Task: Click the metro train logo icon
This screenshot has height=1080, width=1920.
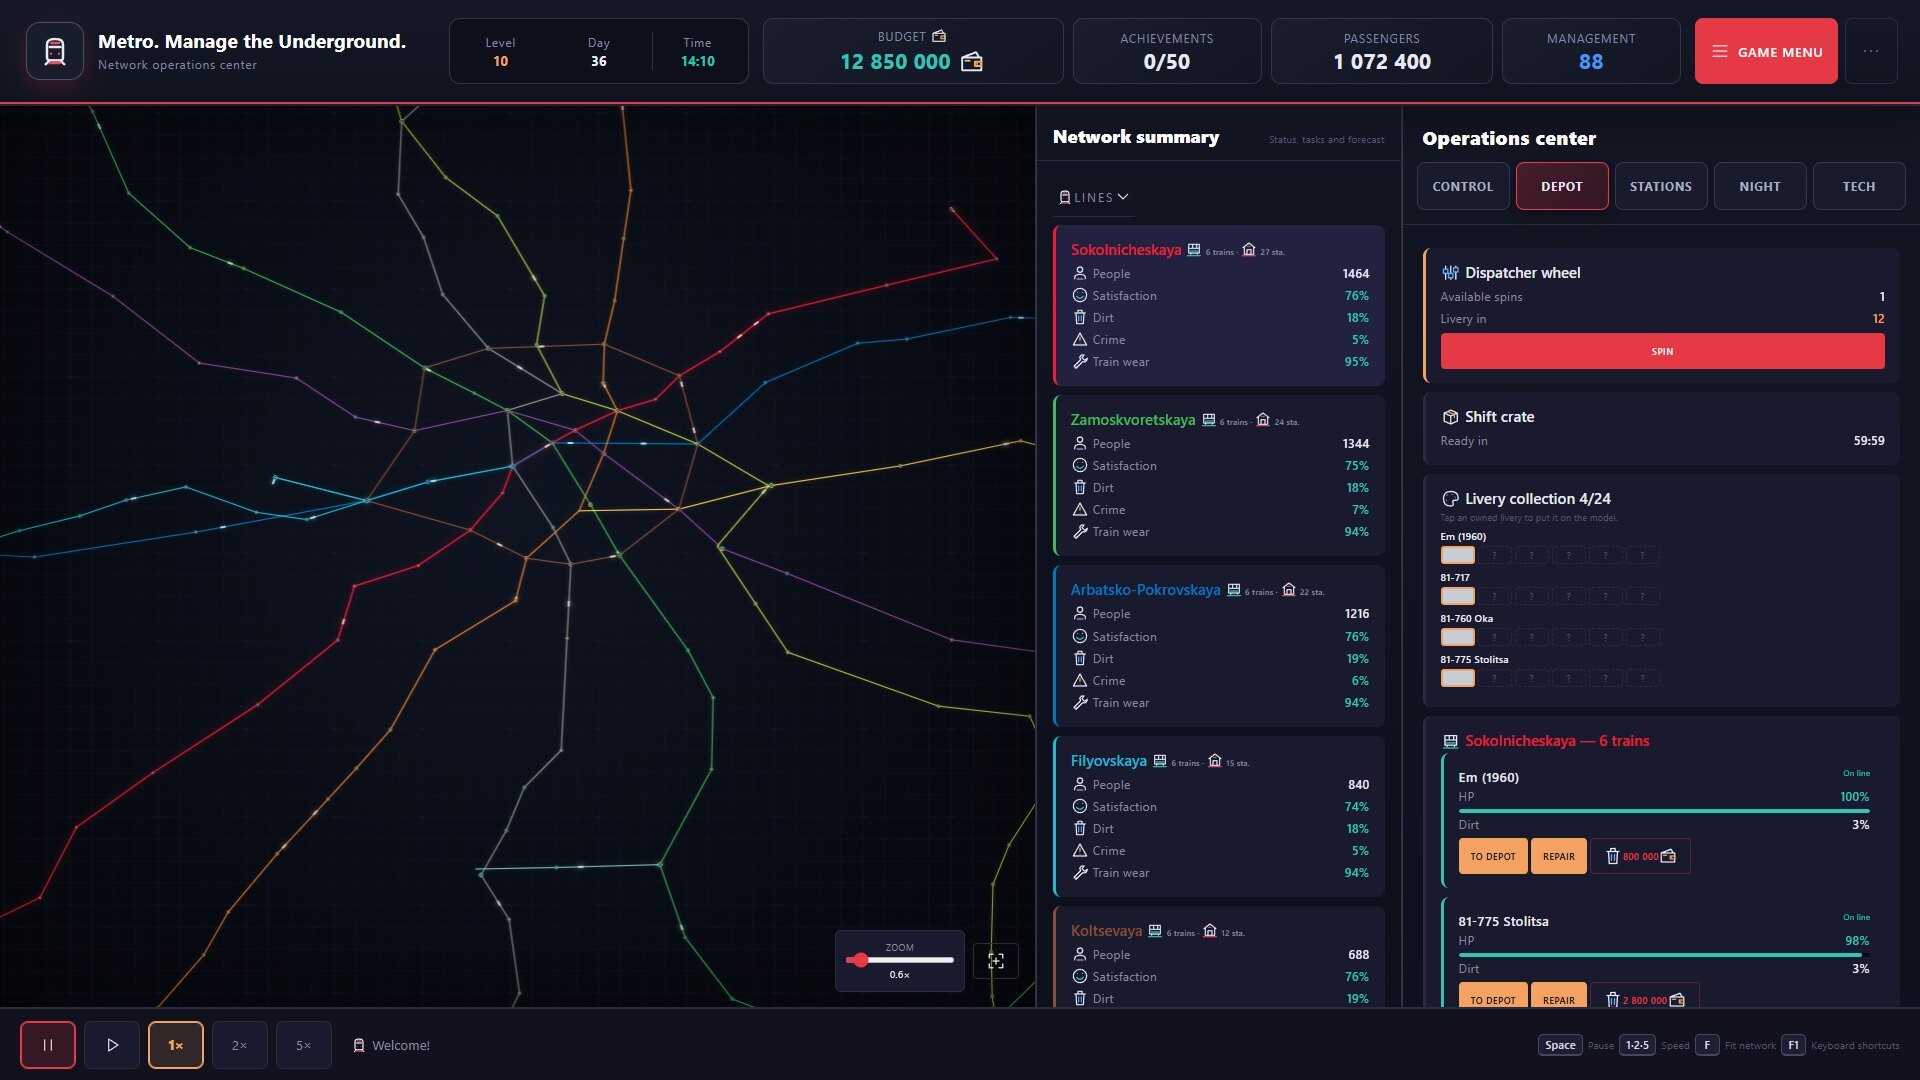Action: 55,51
